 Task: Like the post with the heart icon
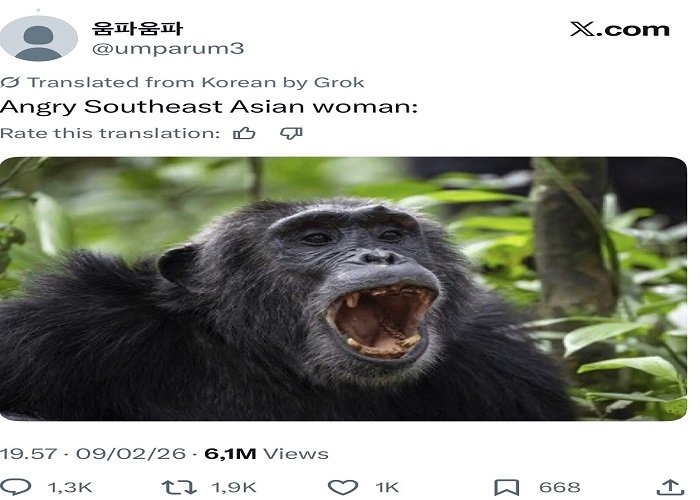point(343,487)
